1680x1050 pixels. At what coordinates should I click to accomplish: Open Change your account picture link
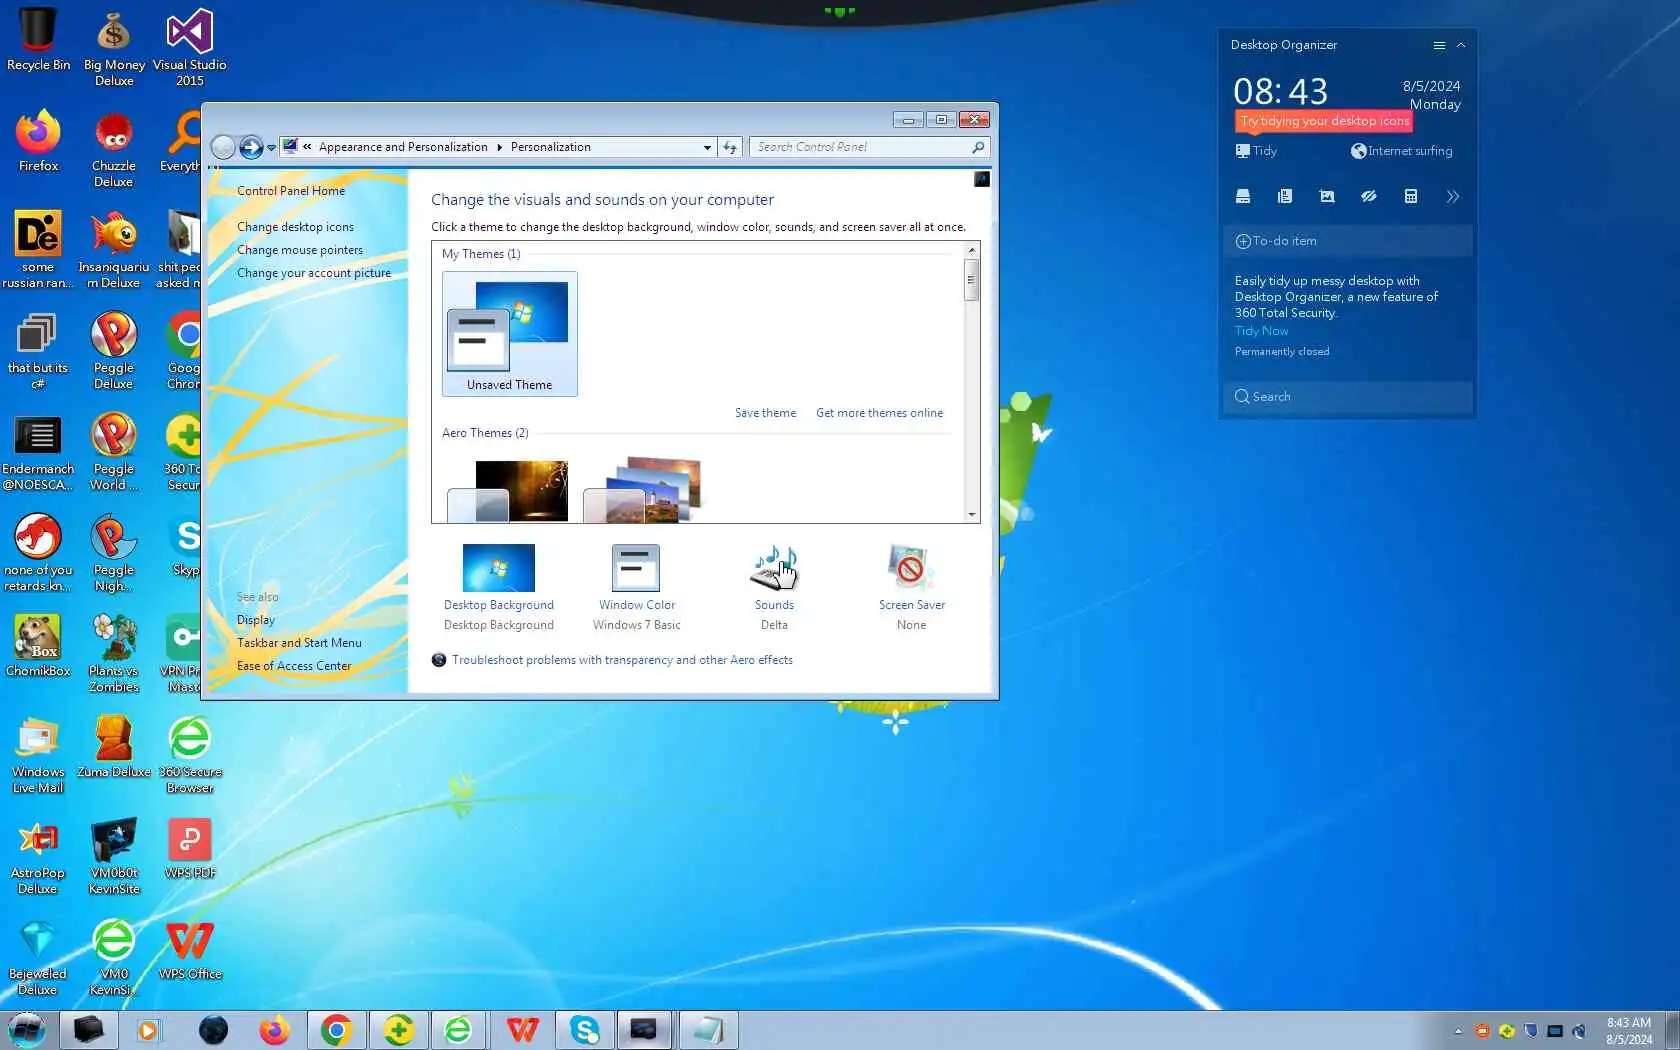point(314,273)
